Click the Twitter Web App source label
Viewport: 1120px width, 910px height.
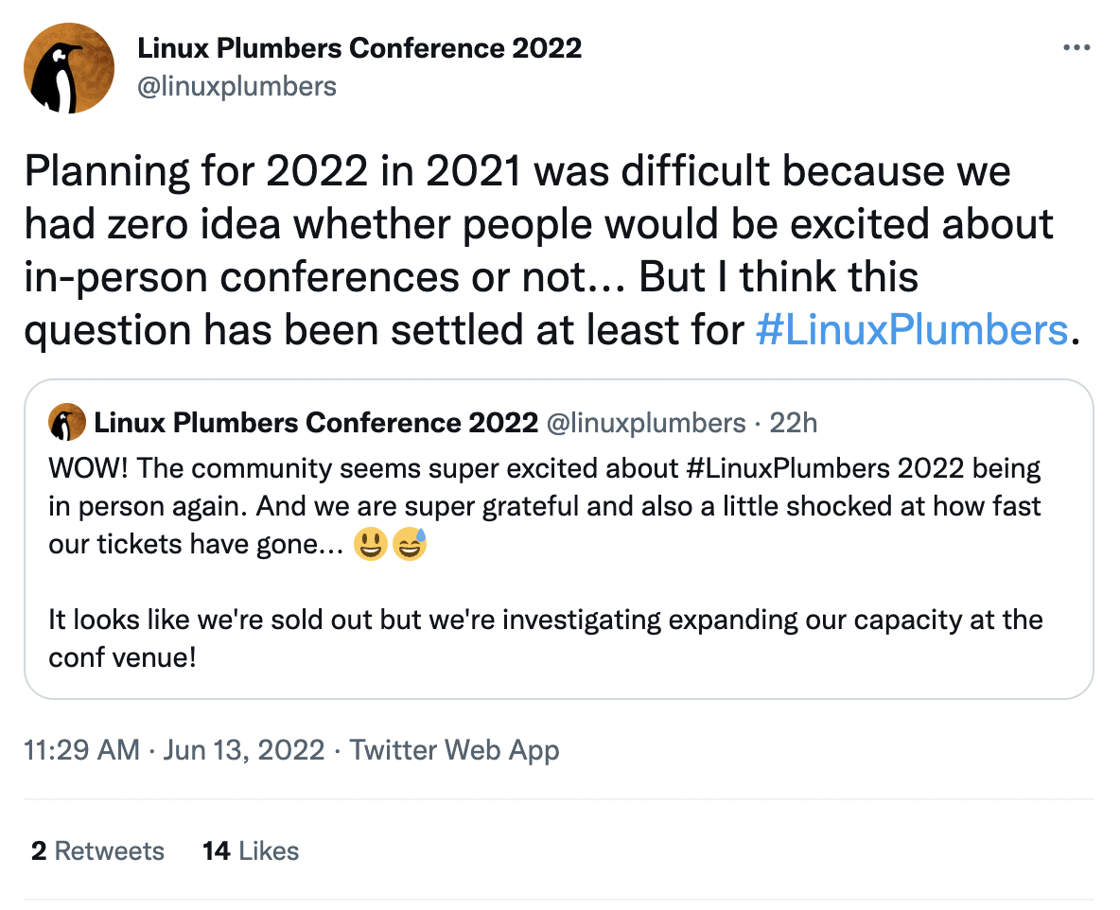click(x=454, y=750)
